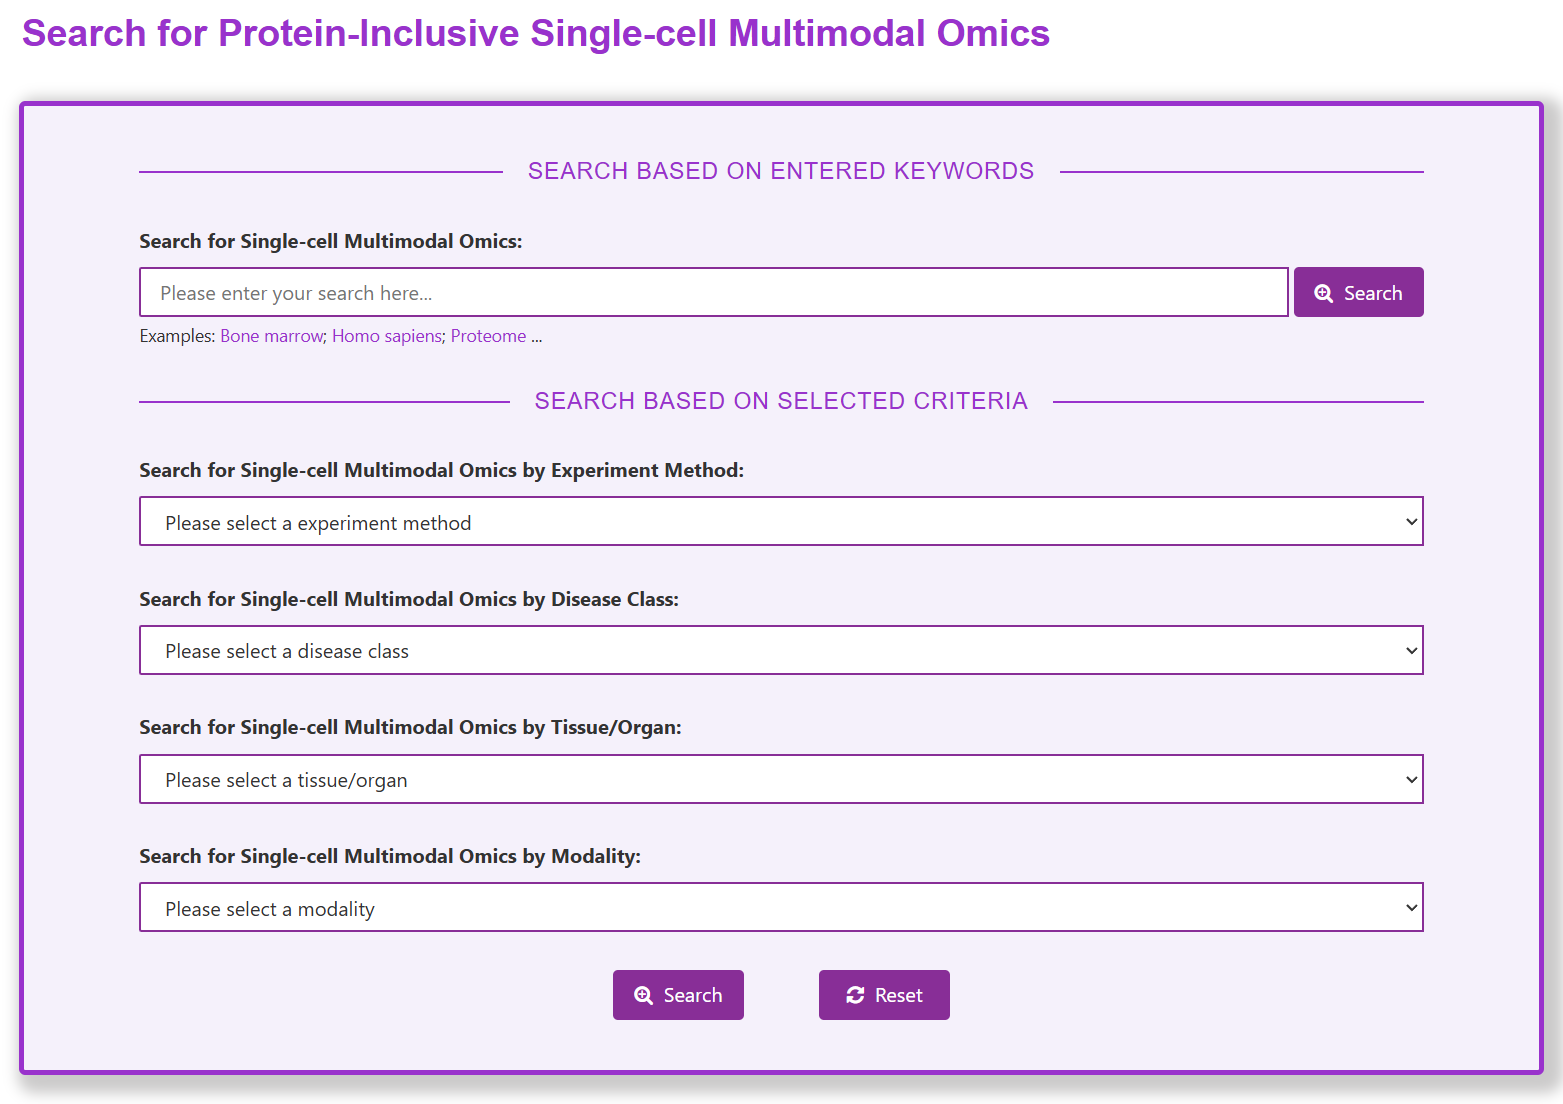Click the chevron arrow of the experiment method select
Viewport: 1563px width, 1104px height.
(1411, 522)
